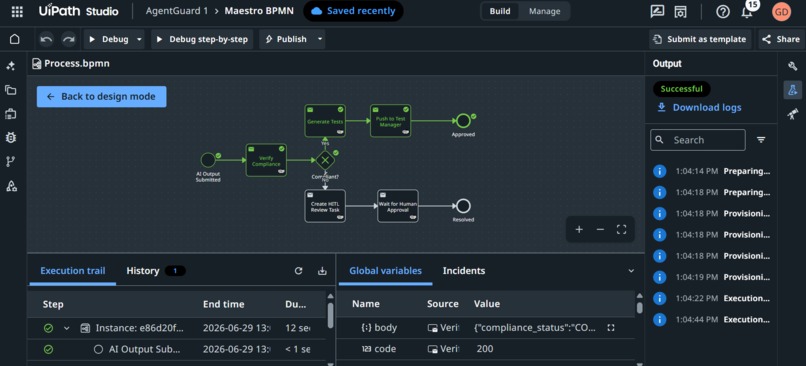Screen dimensions: 806x366
Task: Go to the home icon
Action: point(15,39)
